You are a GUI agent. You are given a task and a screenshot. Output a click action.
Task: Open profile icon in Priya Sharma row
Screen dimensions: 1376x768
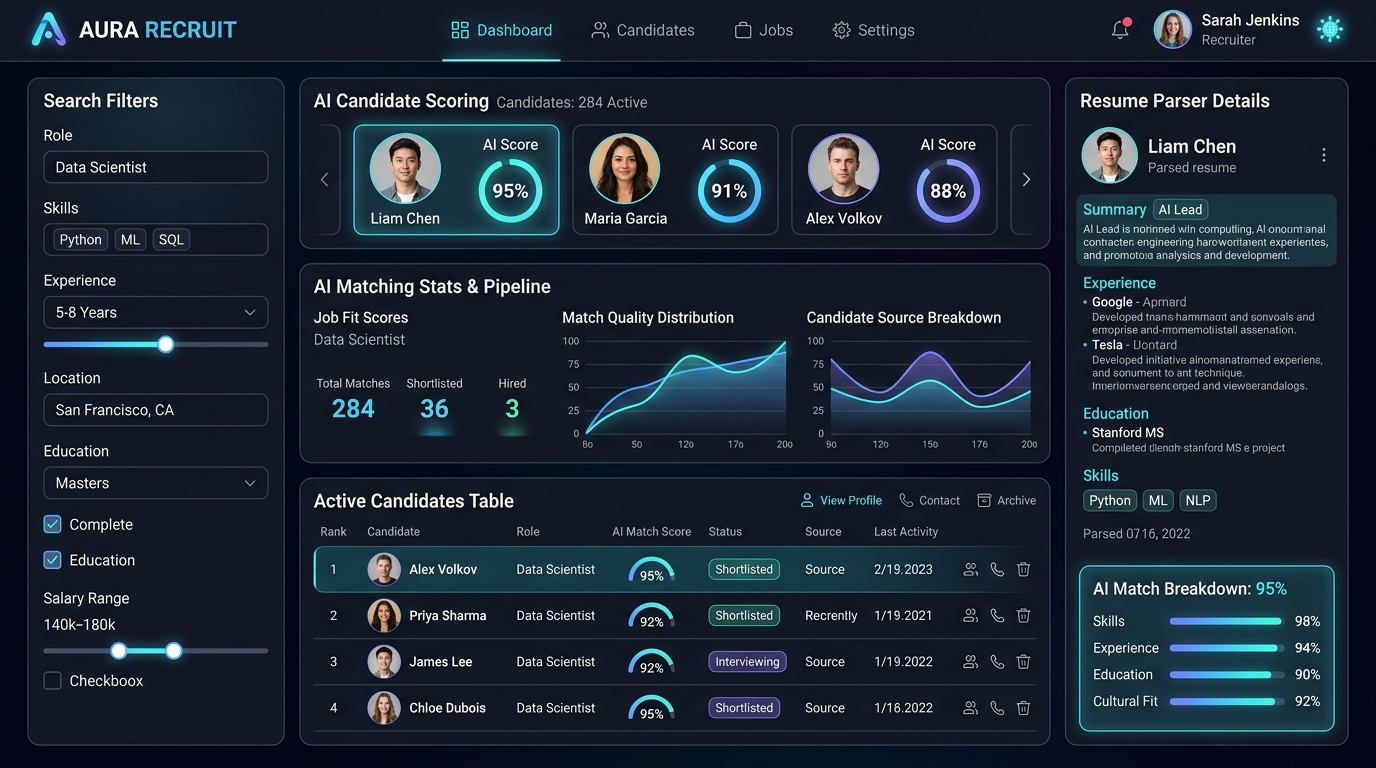click(x=970, y=615)
